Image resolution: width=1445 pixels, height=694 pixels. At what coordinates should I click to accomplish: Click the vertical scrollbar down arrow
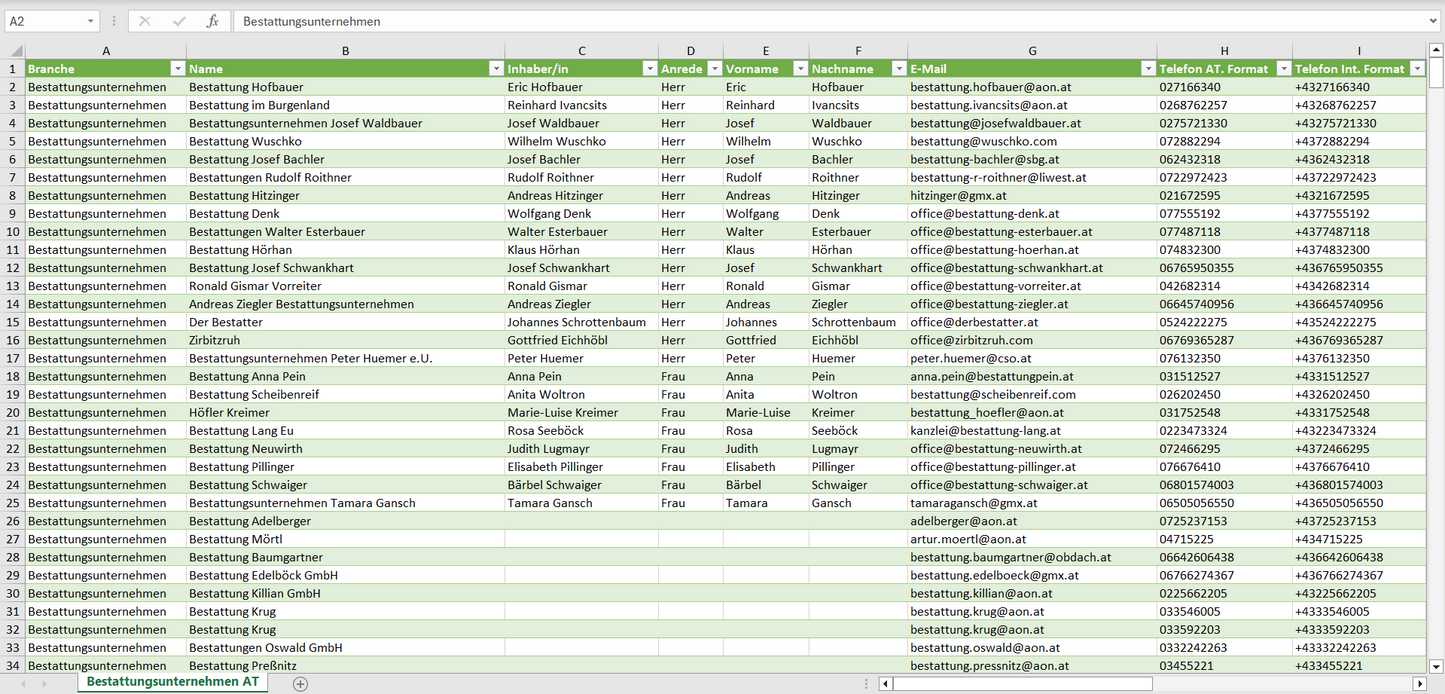point(1436,665)
